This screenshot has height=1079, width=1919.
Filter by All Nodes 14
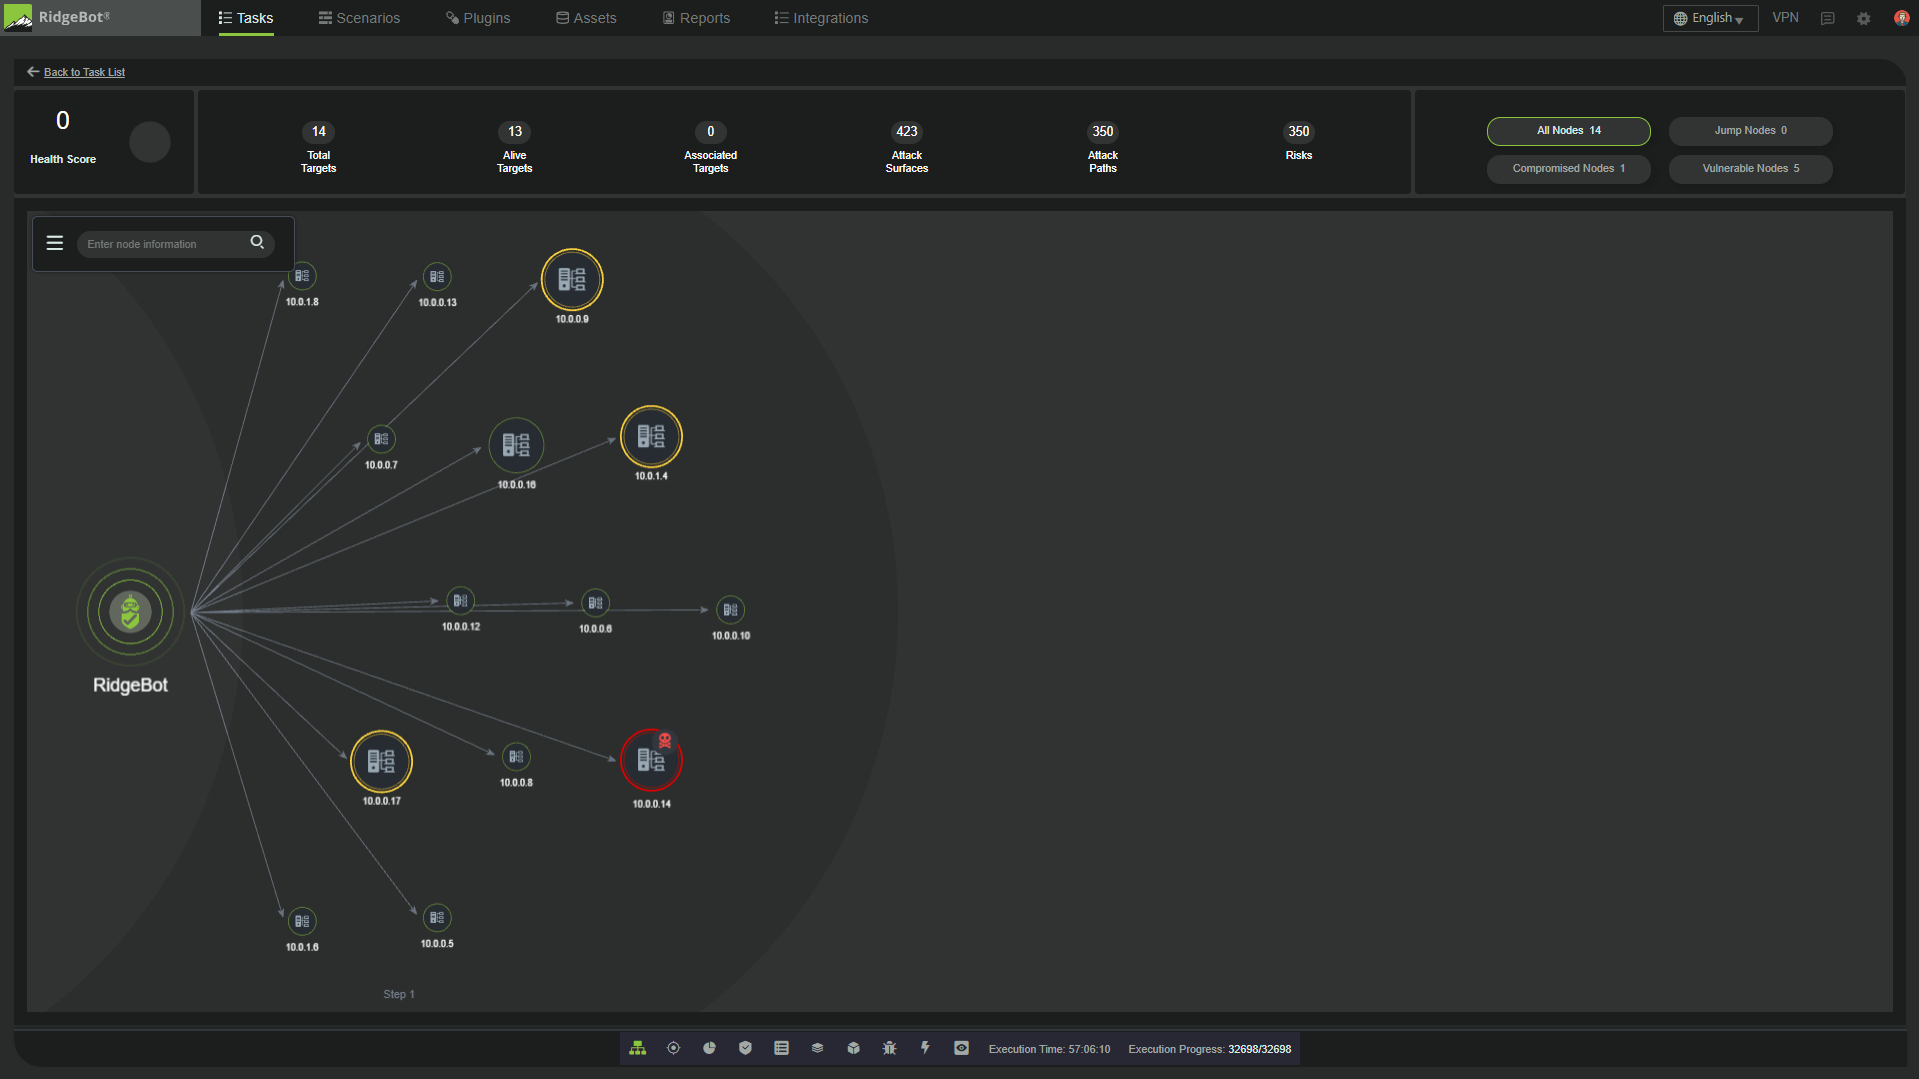[1568, 131]
